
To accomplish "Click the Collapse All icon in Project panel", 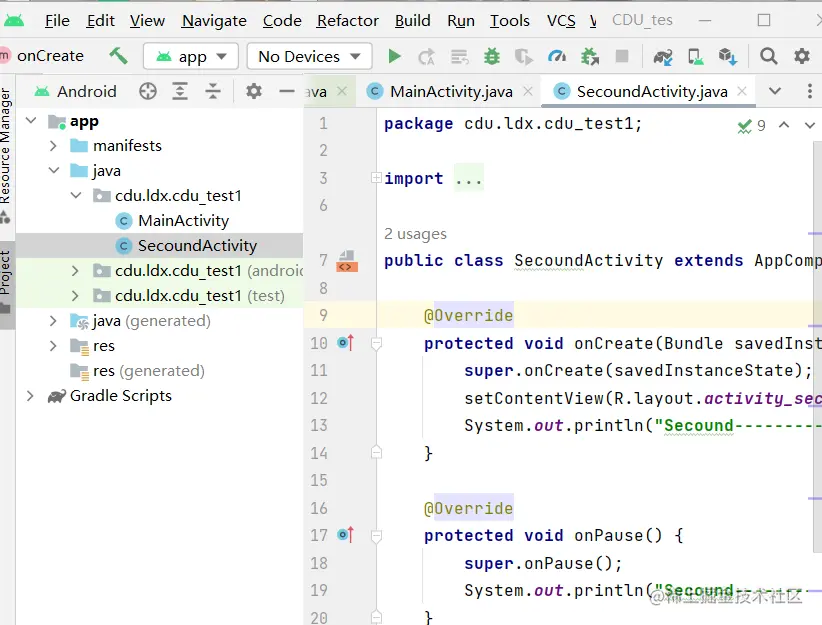I will click(213, 91).
